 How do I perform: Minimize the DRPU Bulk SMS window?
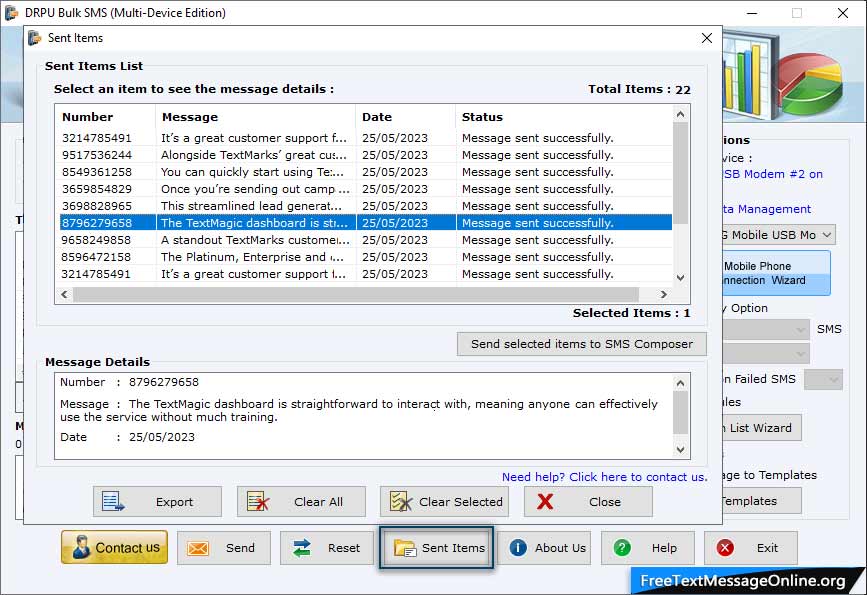(x=752, y=13)
